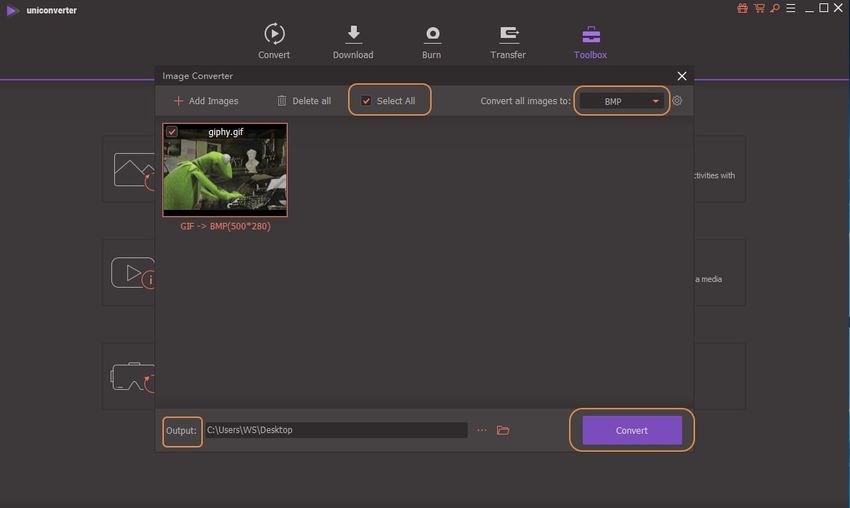Switch to the Convert tab
850x508 pixels.
(x=274, y=42)
